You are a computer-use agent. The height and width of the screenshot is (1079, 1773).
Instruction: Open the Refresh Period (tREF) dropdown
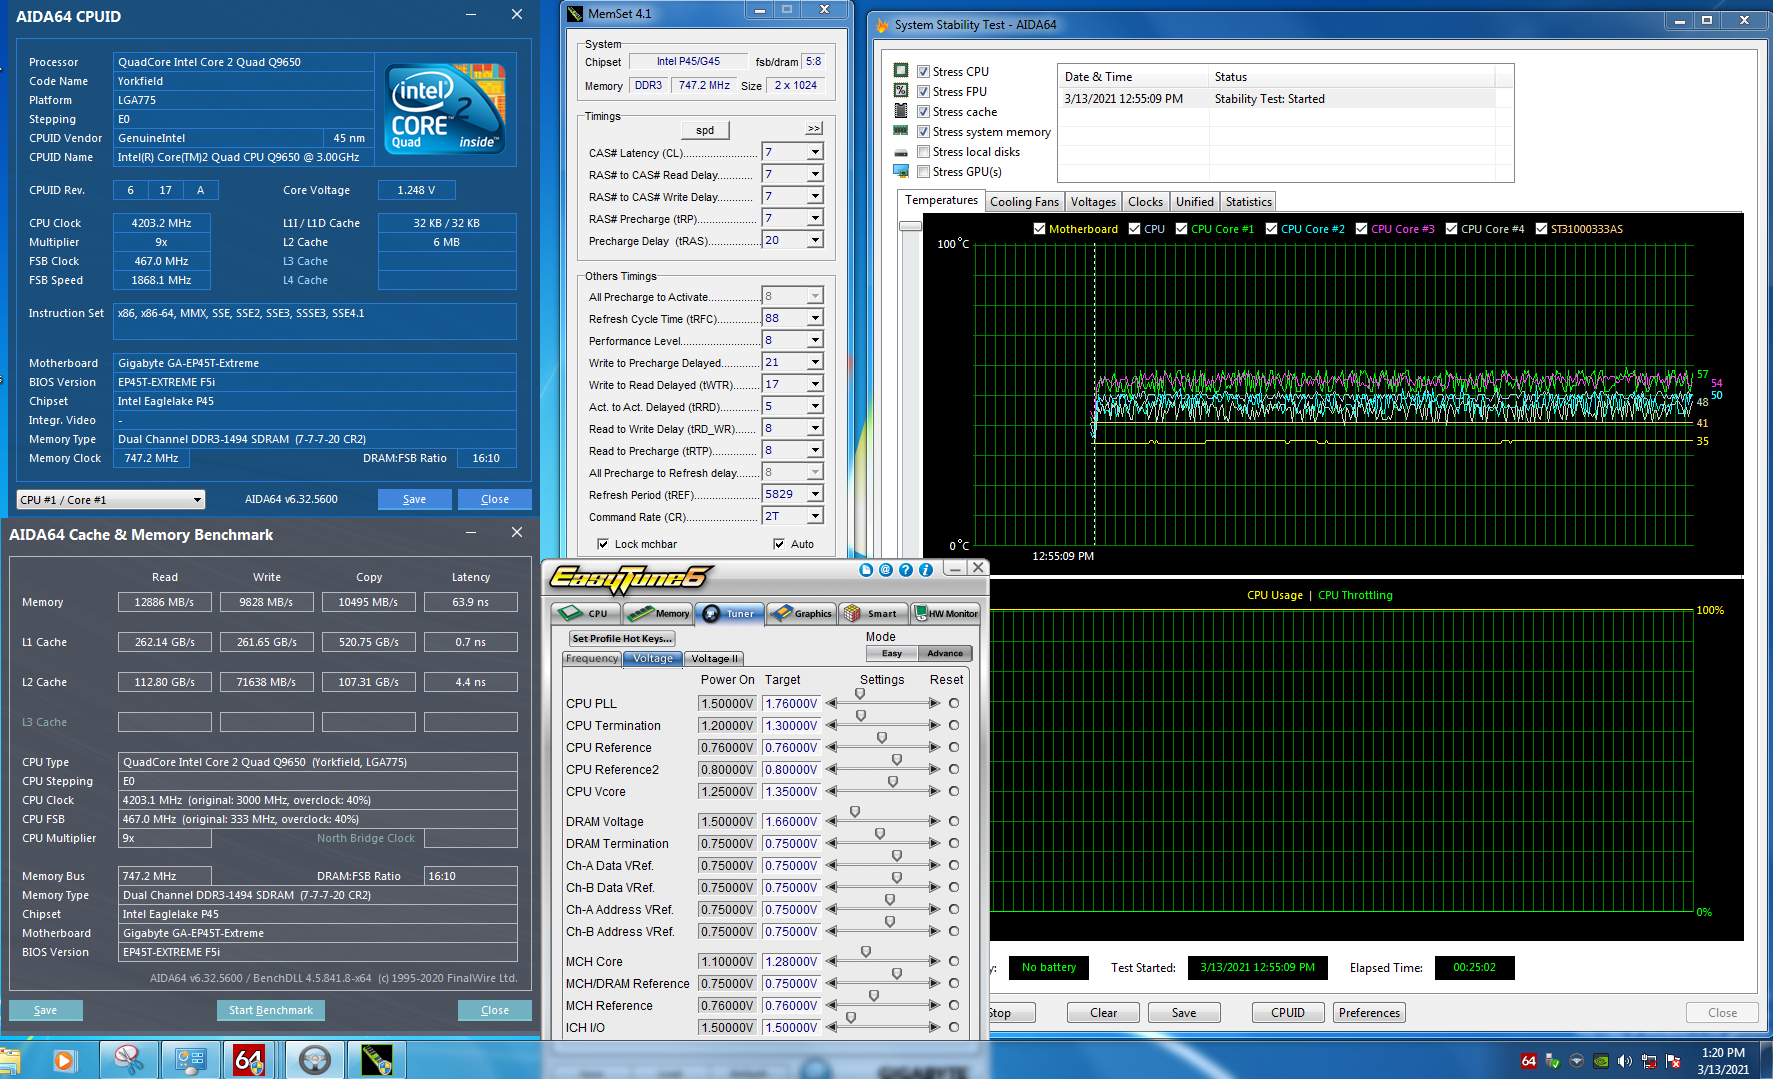click(815, 494)
